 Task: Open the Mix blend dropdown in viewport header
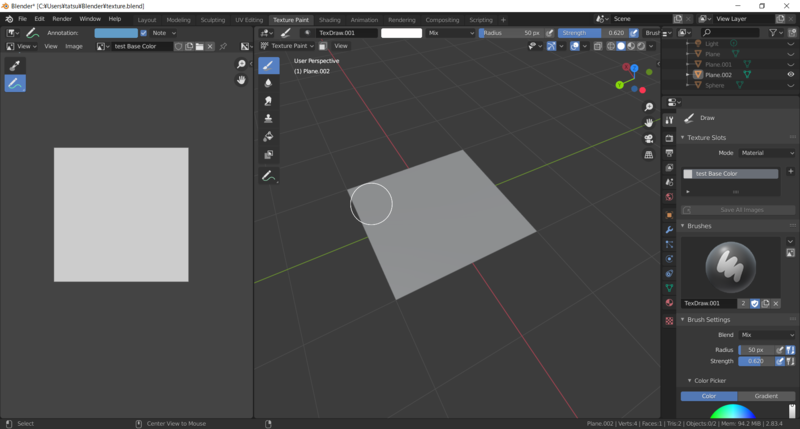tap(451, 33)
